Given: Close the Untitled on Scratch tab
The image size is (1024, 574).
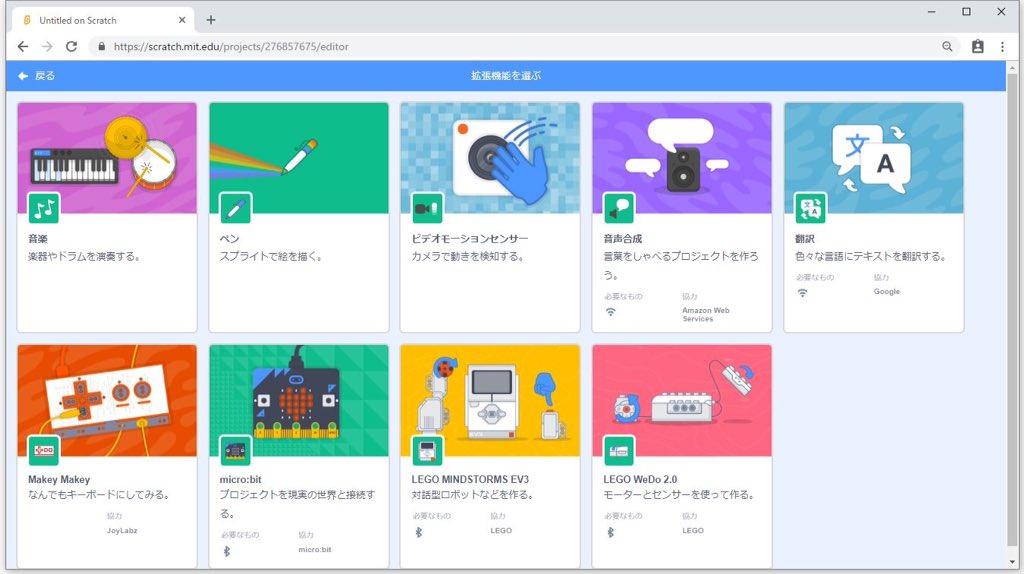Looking at the screenshot, I should tap(182, 20).
